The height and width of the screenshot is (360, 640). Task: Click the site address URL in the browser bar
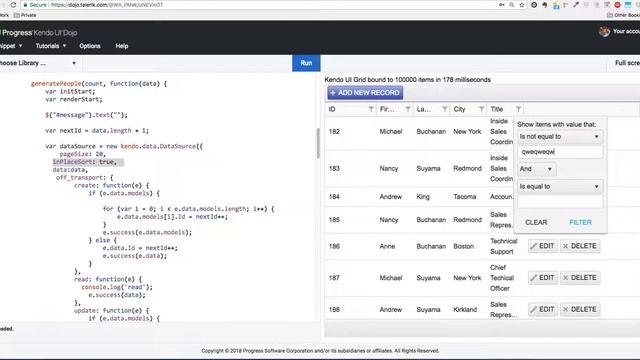point(107,5)
